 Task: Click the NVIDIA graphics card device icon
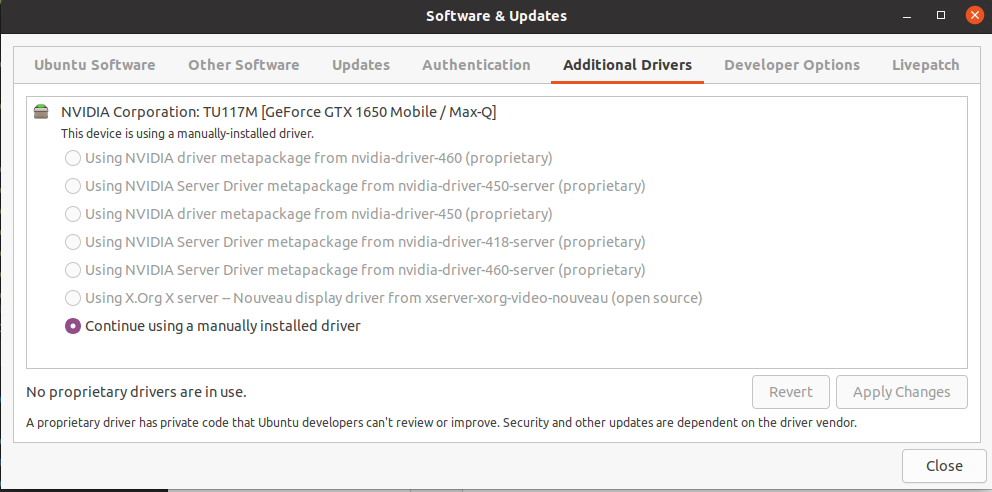(41, 112)
